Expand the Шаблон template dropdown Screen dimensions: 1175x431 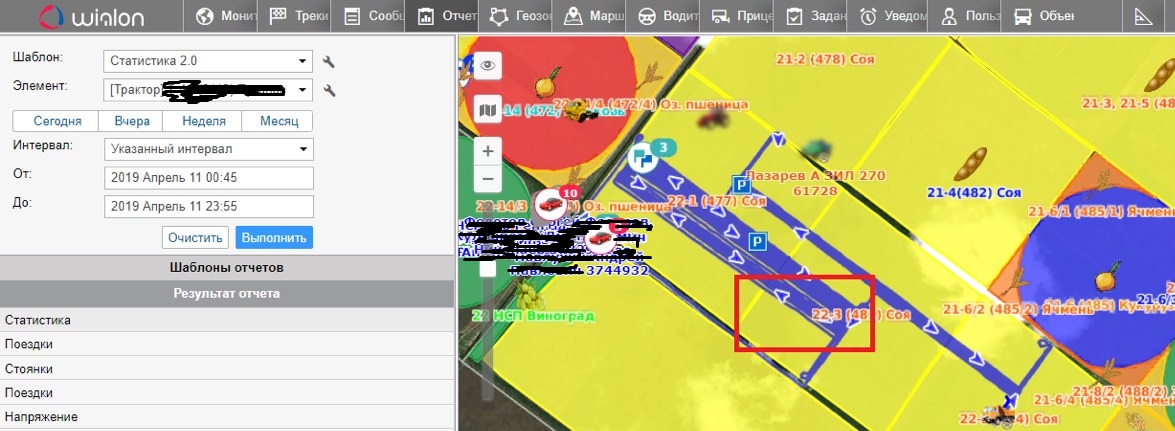click(x=303, y=61)
